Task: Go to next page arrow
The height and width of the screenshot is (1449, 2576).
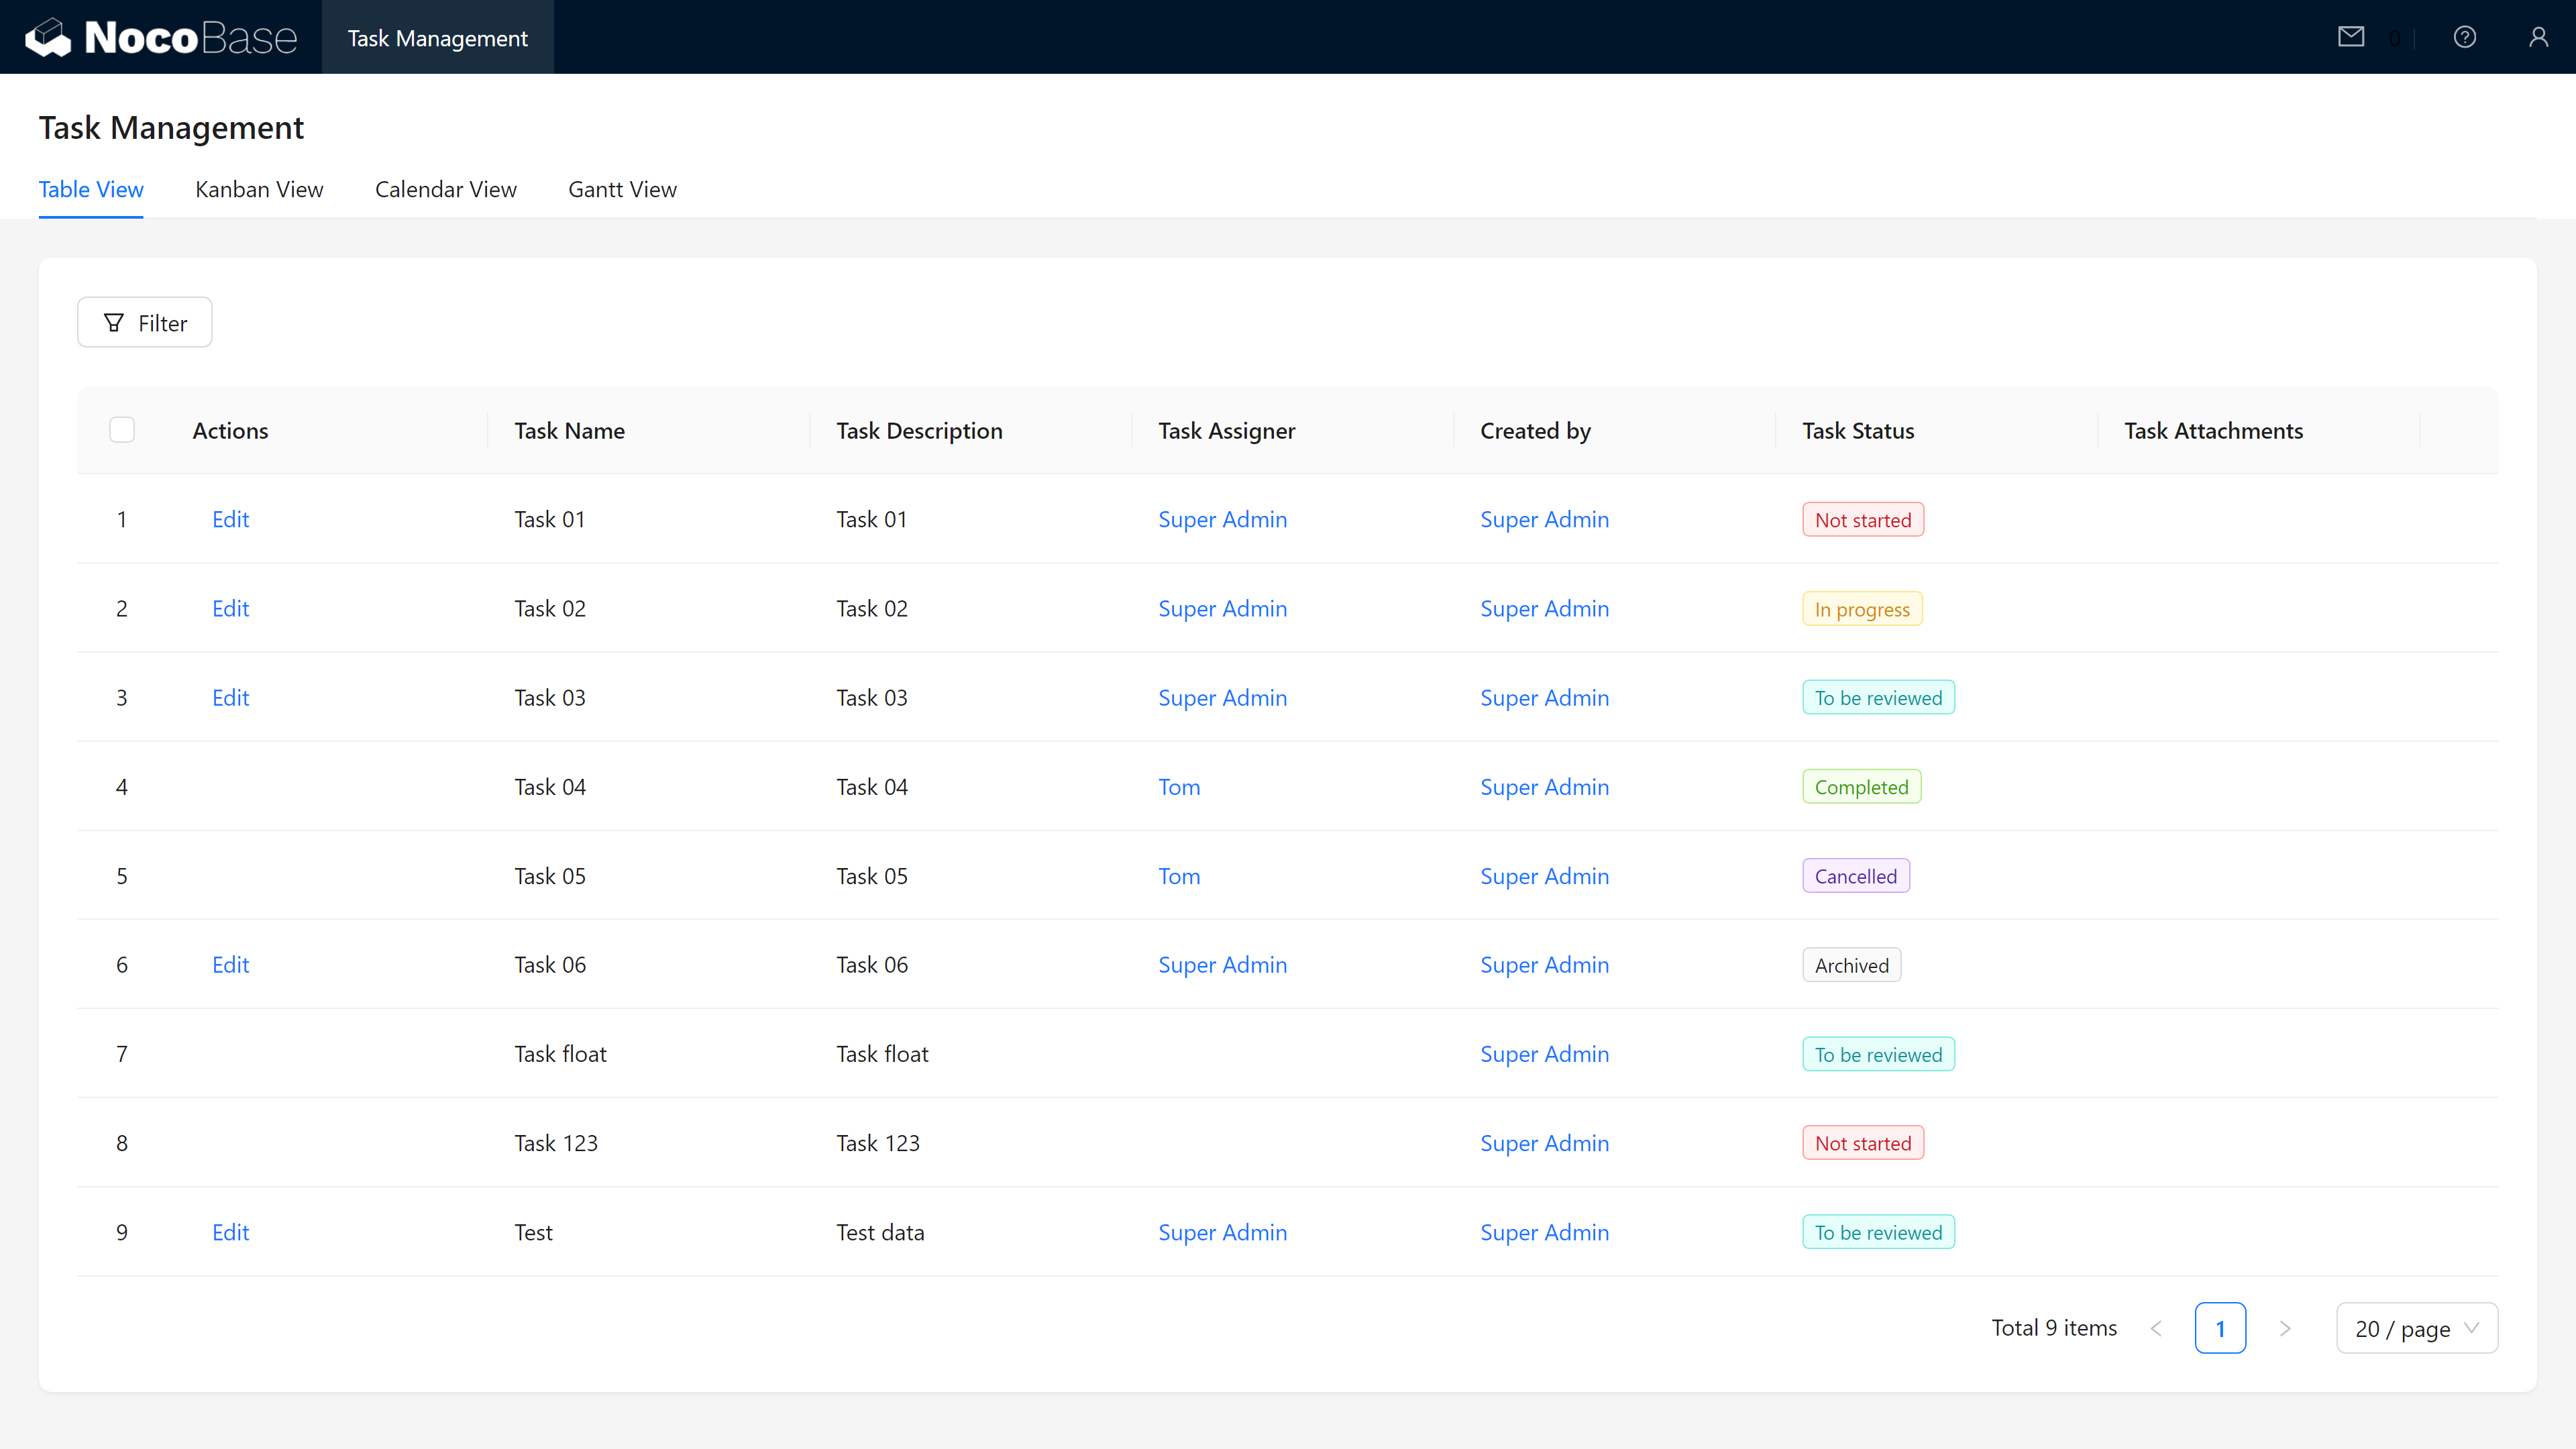Action: click(2285, 1328)
